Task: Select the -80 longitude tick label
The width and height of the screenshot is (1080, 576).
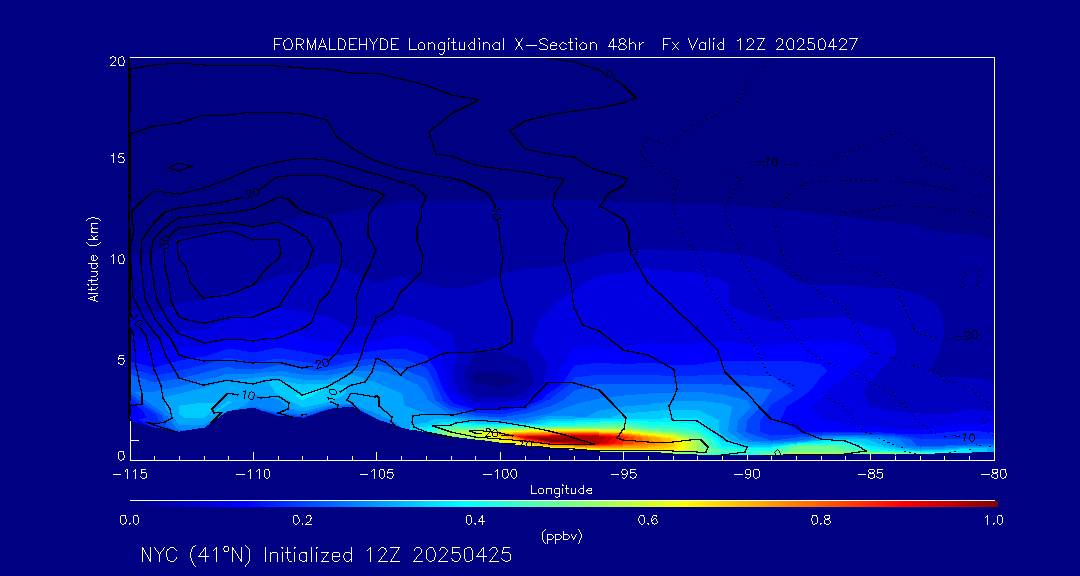Action: pyautogui.click(x=993, y=475)
